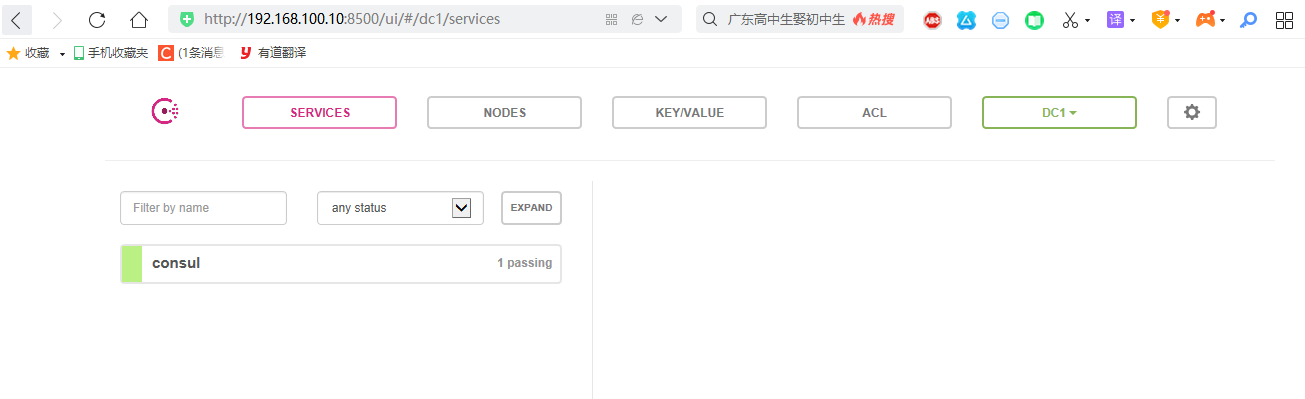The image size is (1305, 399).
Task: Focus the Filter by name field
Action: pyautogui.click(x=203, y=208)
